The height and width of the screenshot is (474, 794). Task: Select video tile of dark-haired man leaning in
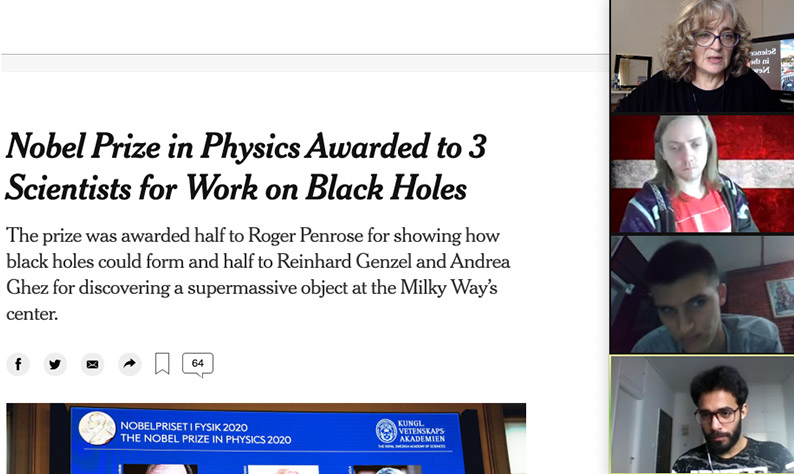coord(702,294)
